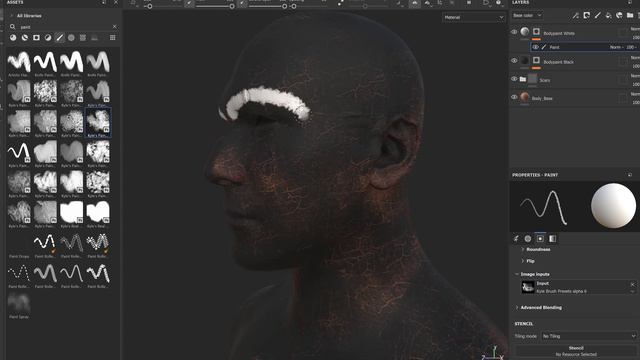The width and height of the screenshot is (640, 360).
Task: Expand the Advanced Blending section
Action: (x=538, y=307)
